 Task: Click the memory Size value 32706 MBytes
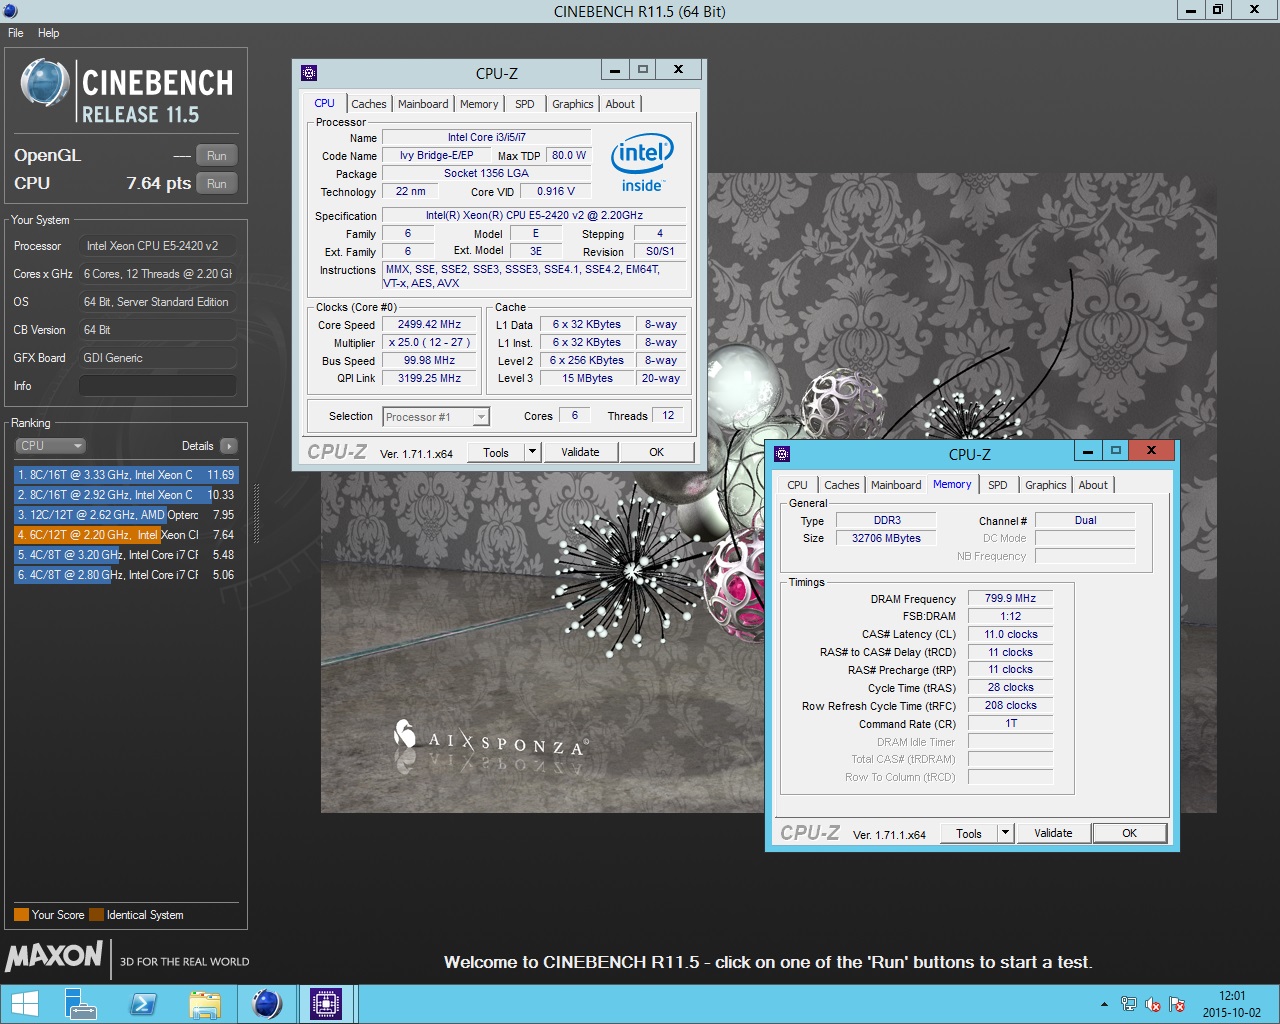coord(886,538)
